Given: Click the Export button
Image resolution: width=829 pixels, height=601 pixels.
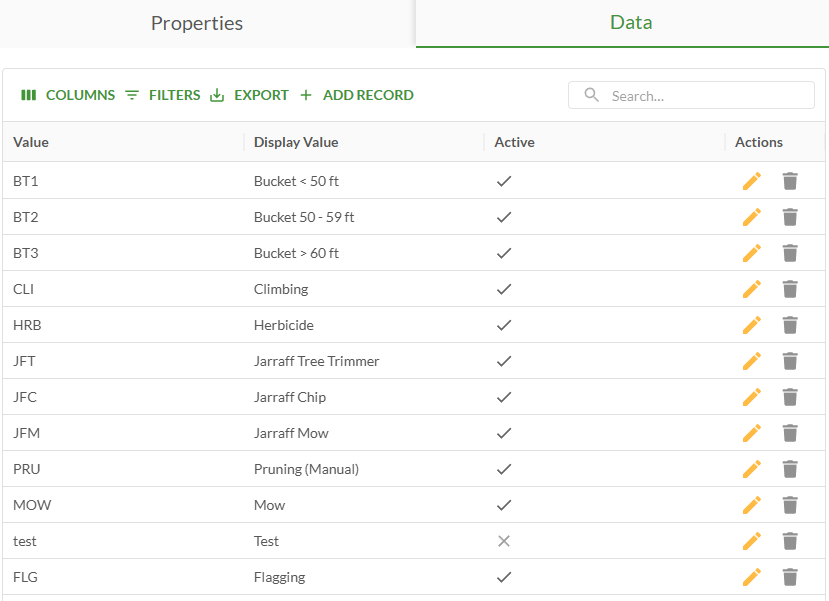Looking at the screenshot, I should [249, 95].
